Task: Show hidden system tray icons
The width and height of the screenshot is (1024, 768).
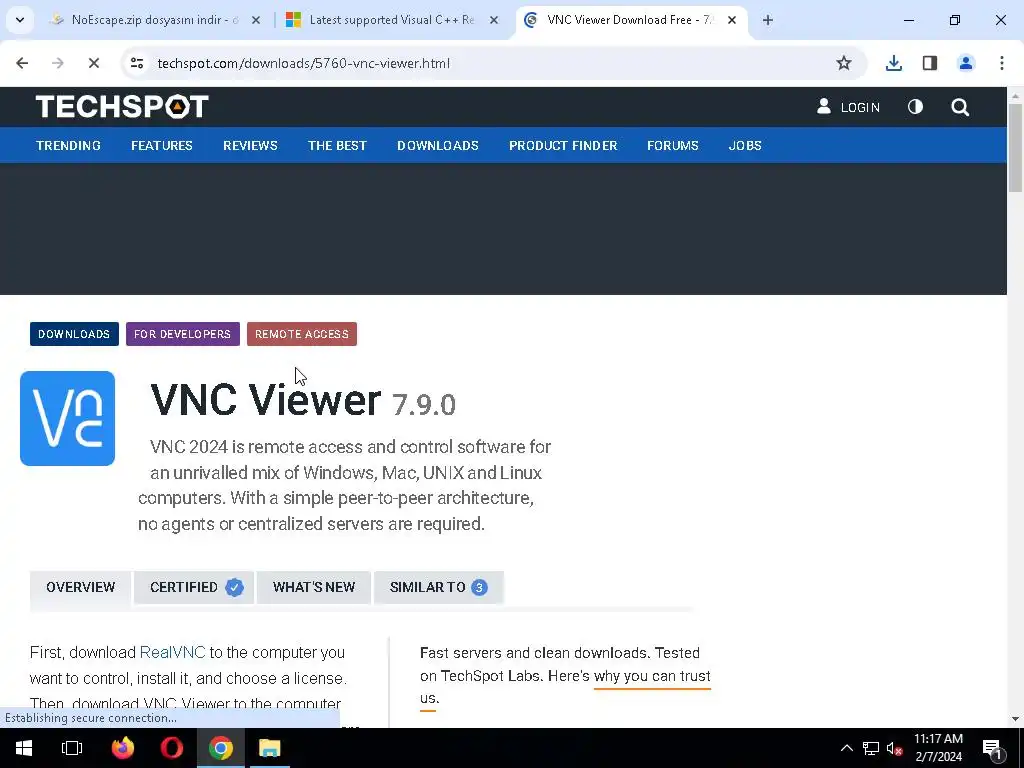Action: coord(846,748)
